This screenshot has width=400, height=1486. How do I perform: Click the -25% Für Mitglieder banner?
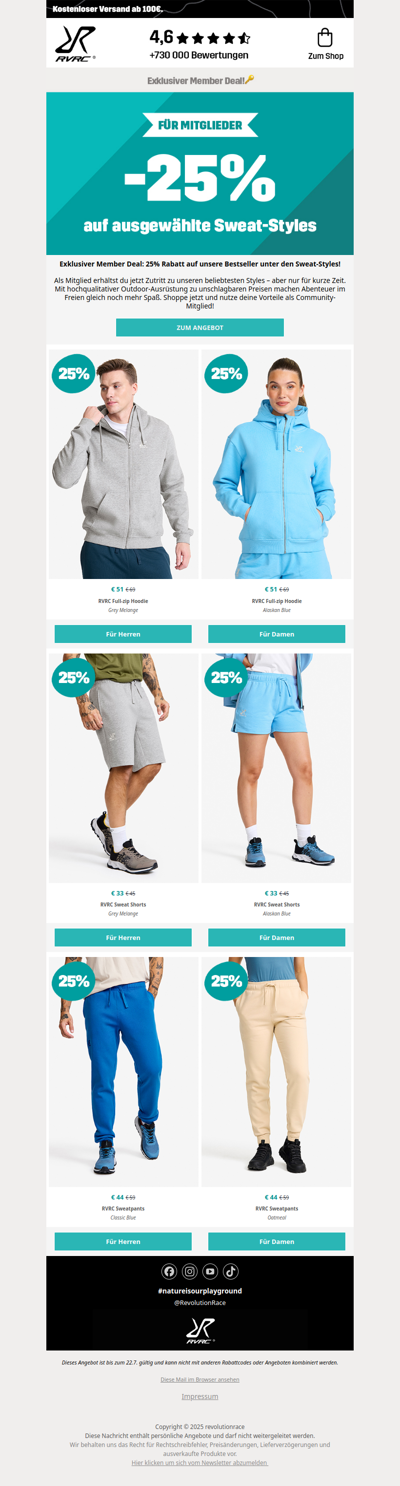click(200, 174)
